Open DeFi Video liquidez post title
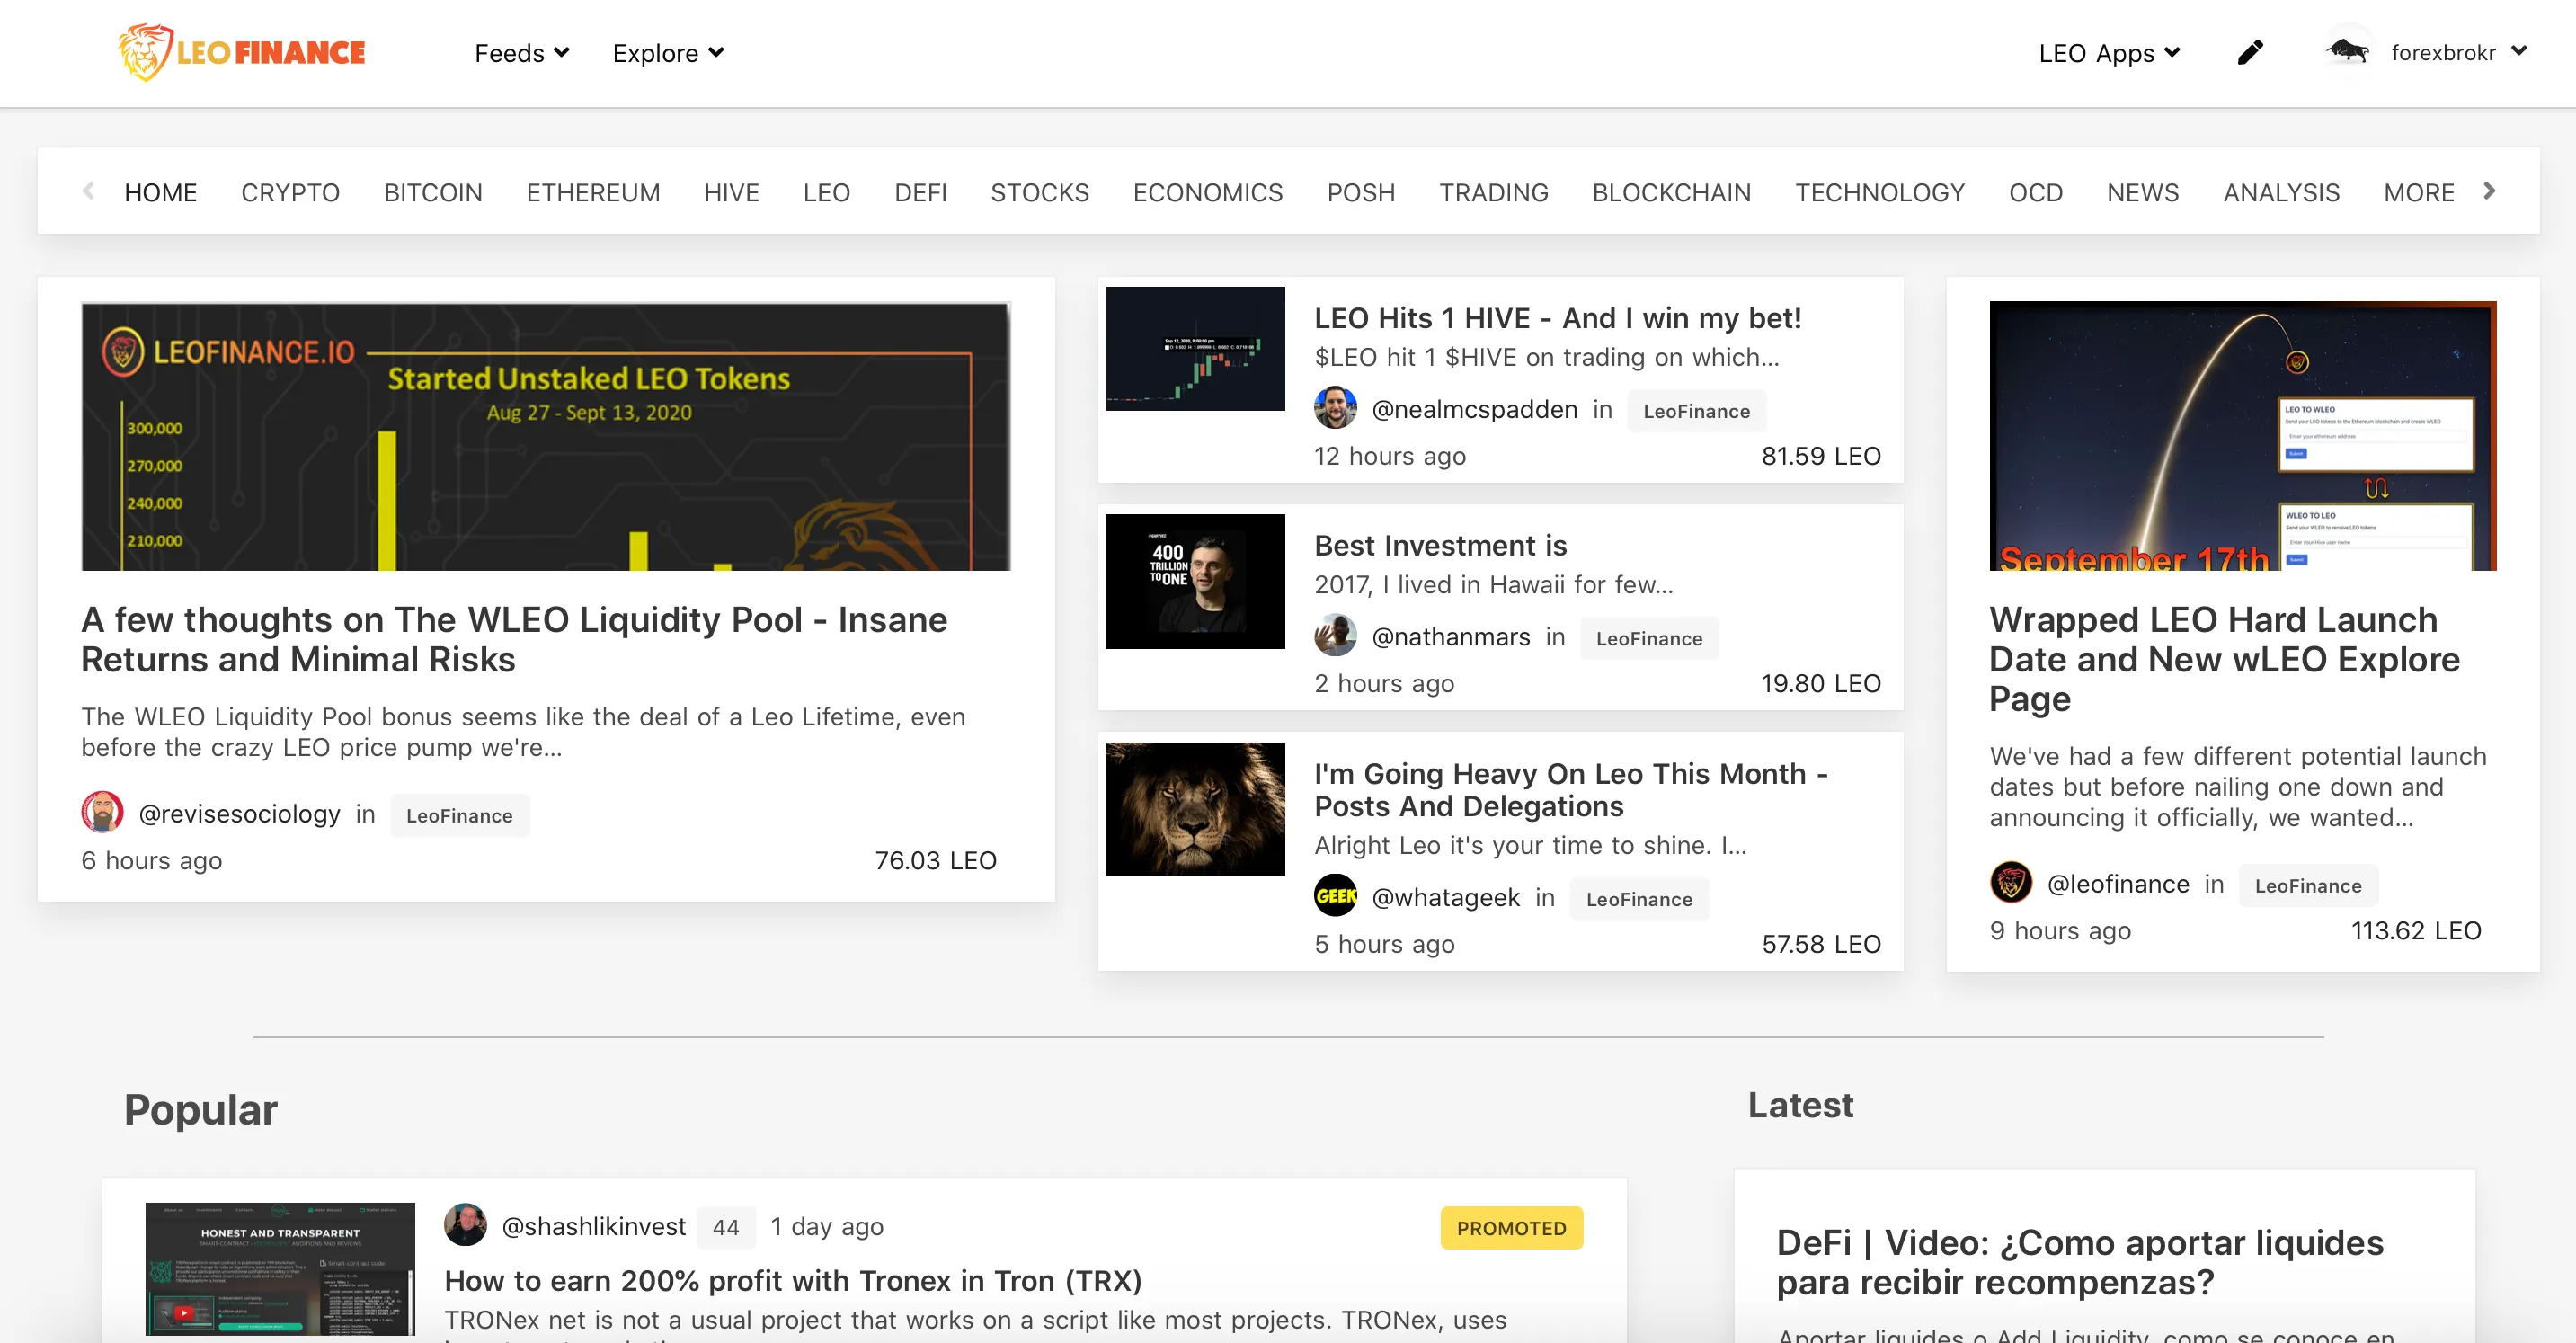The image size is (2576, 1343). [2080, 1261]
